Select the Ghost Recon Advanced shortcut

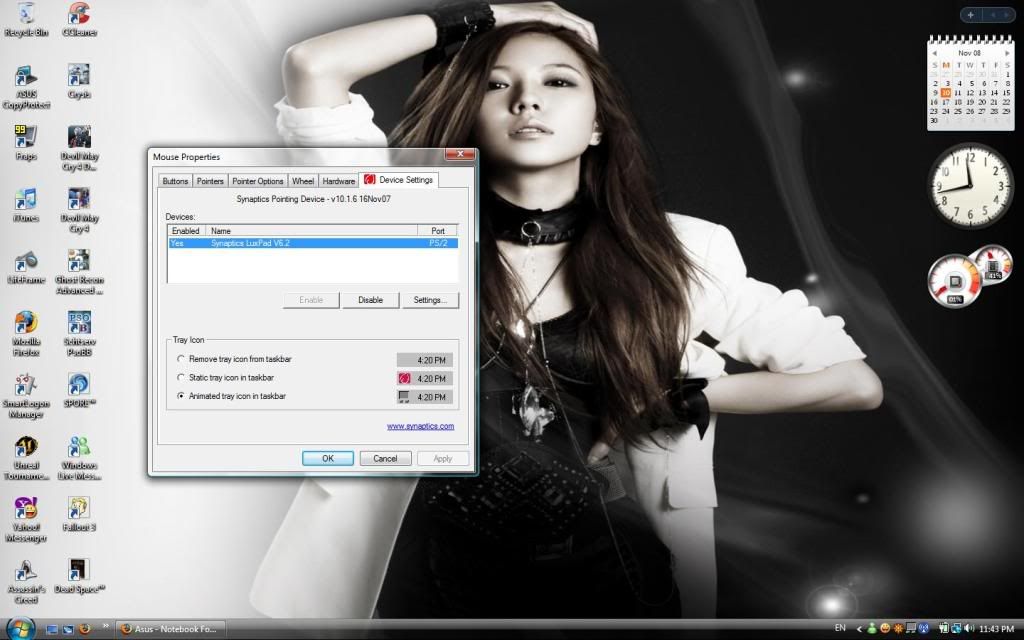[x=79, y=272]
